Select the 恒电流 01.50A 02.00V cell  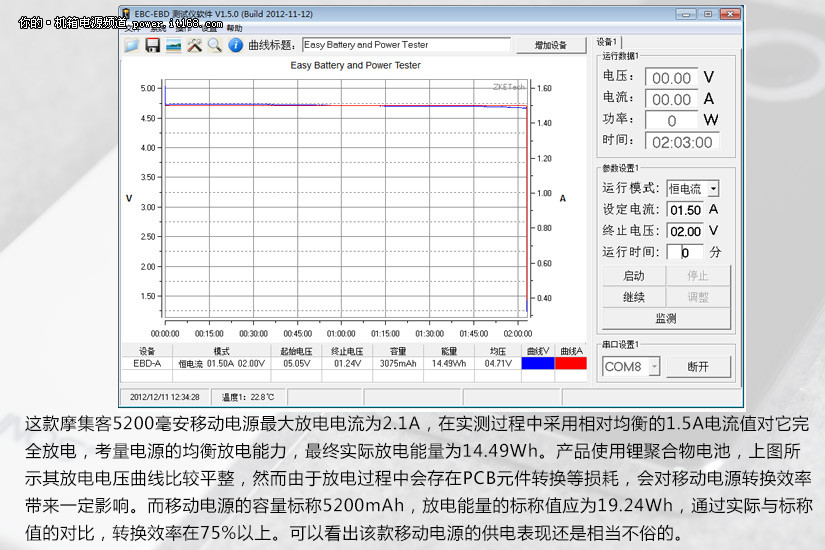pyautogui.click(x=222, y=364)
